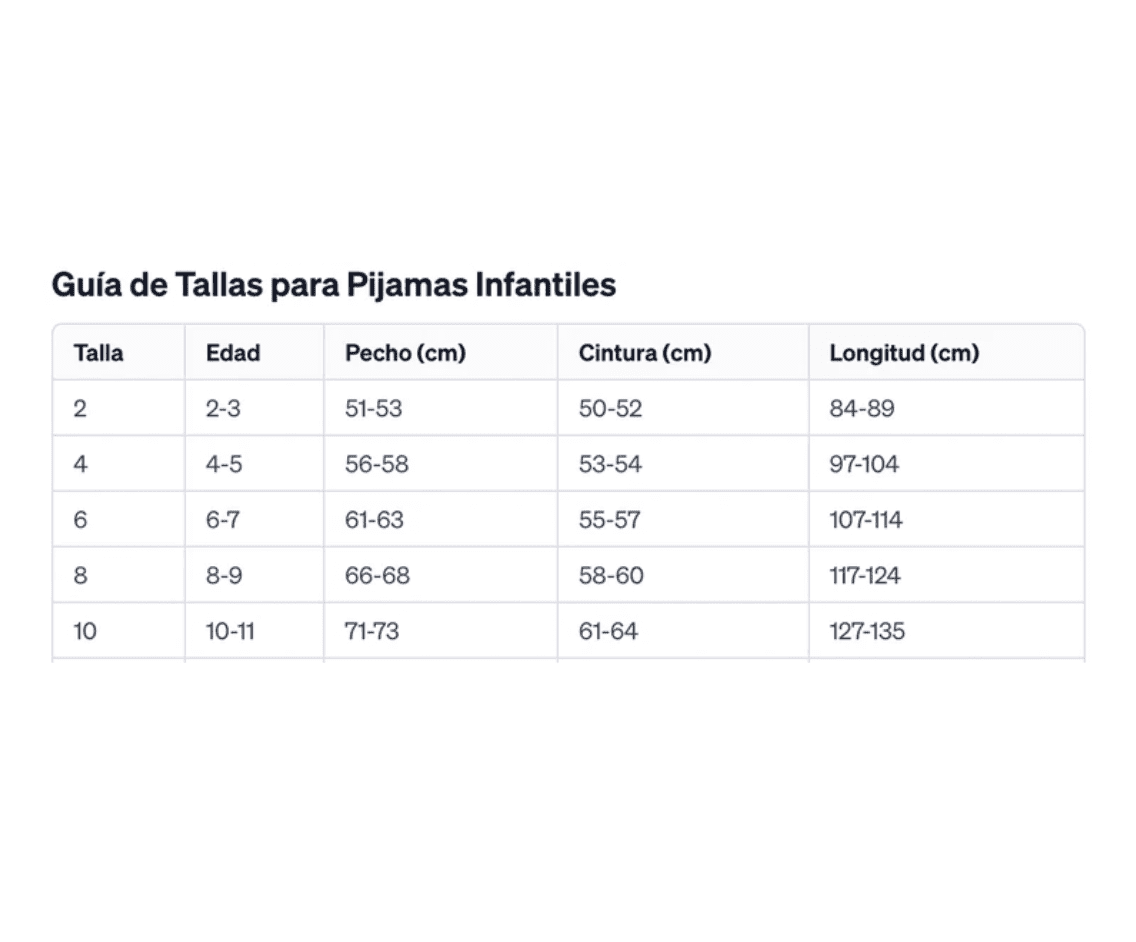The width and height of the screenshot is (1136, 942).
Task: Select the 10-11 age cell
Action: [x=230, y=631]
